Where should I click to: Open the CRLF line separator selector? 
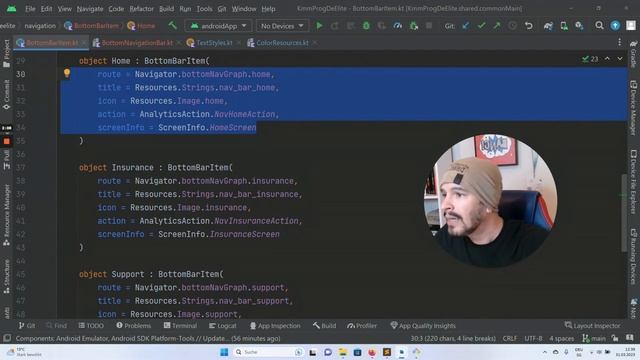(x=510, y=338)
